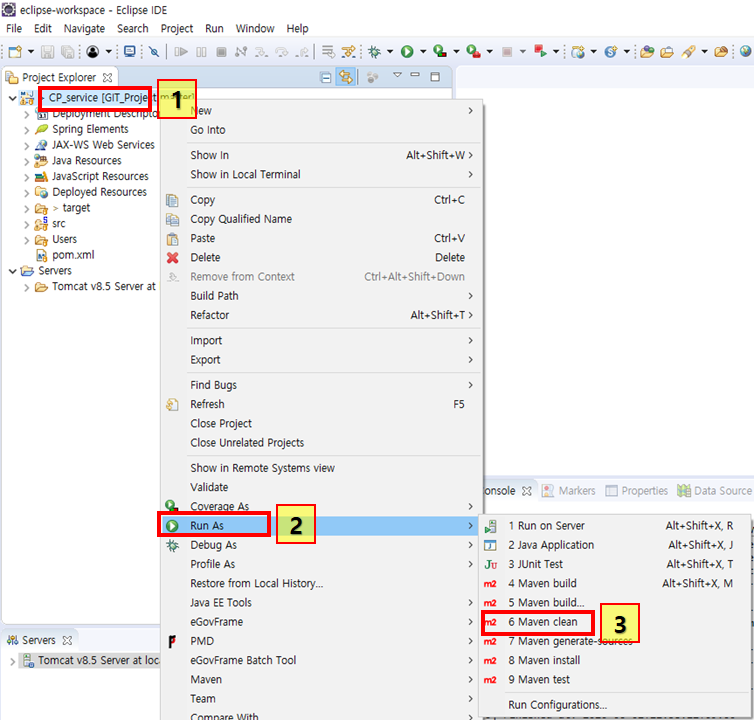Open the Team submenu
The width and height of the screenshot is (754, 720).
pos(320,699)
